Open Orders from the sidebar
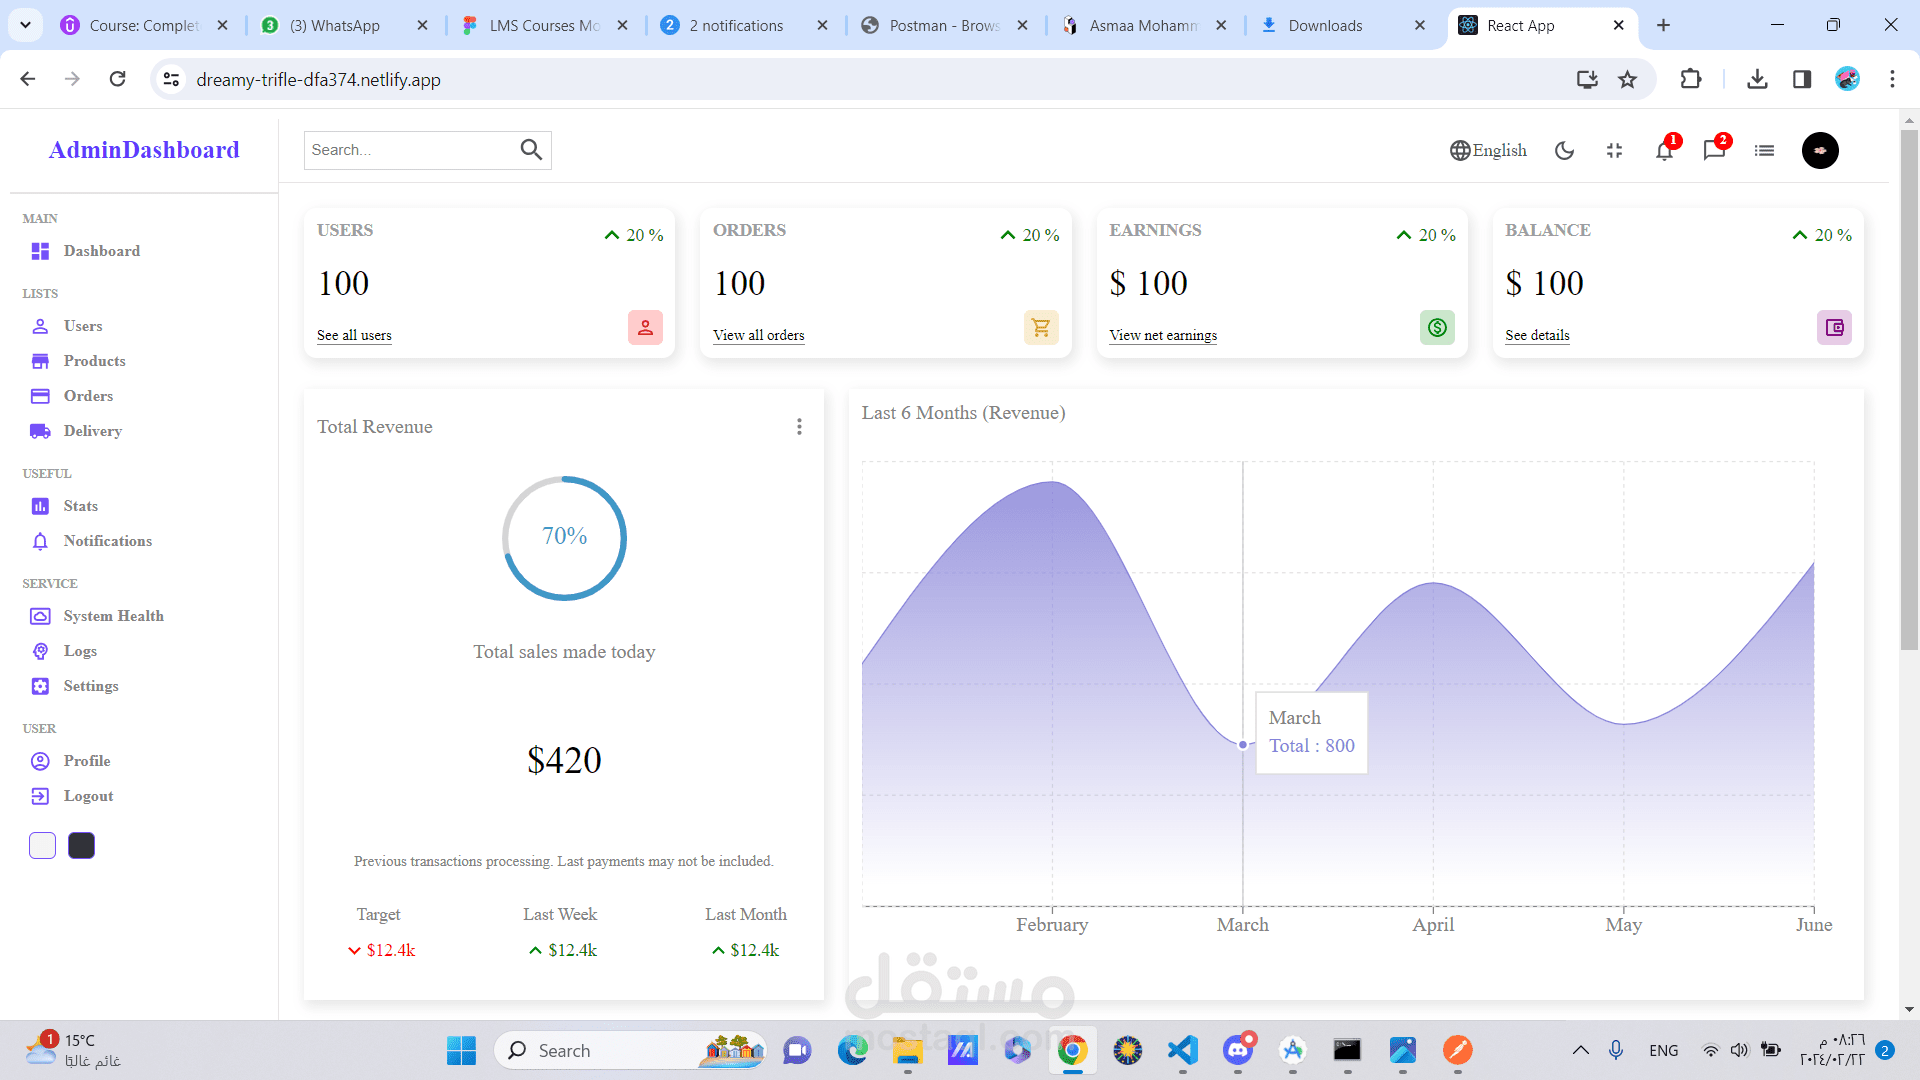The height and width of the screenshot is (1080, 1920). tap(72, 396)
